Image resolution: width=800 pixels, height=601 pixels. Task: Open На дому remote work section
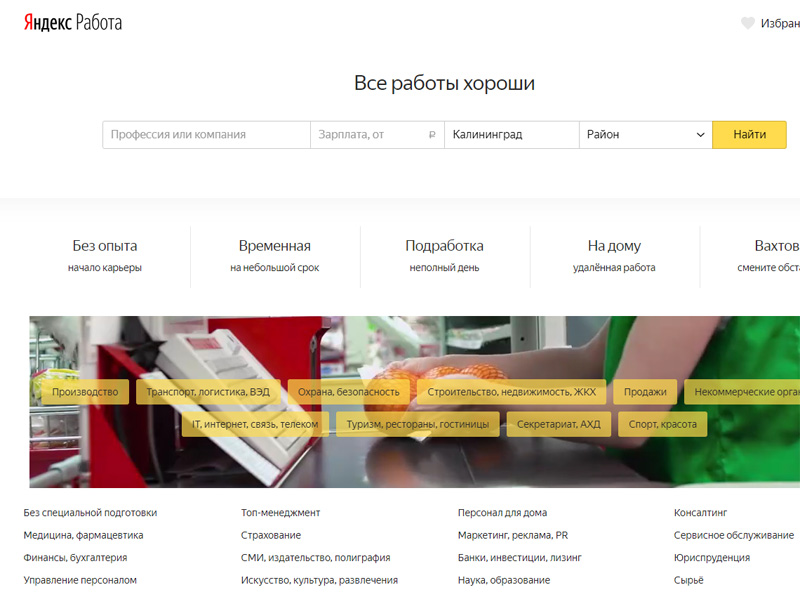614,255
